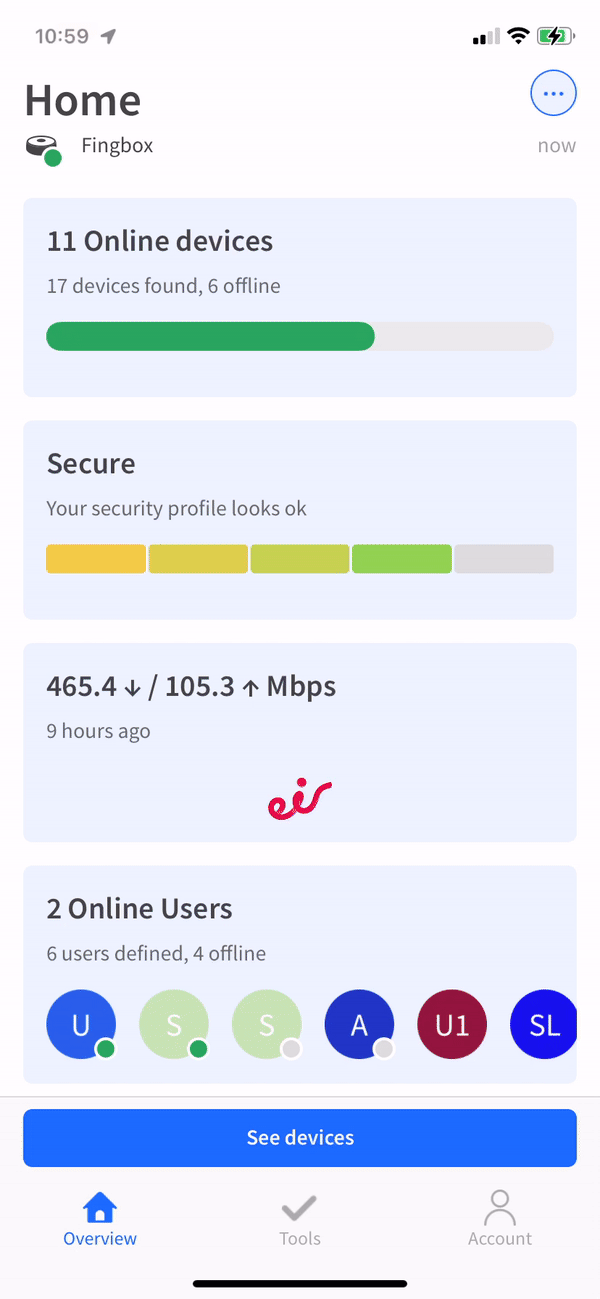Tap the A user avatar

point(359,1024)
